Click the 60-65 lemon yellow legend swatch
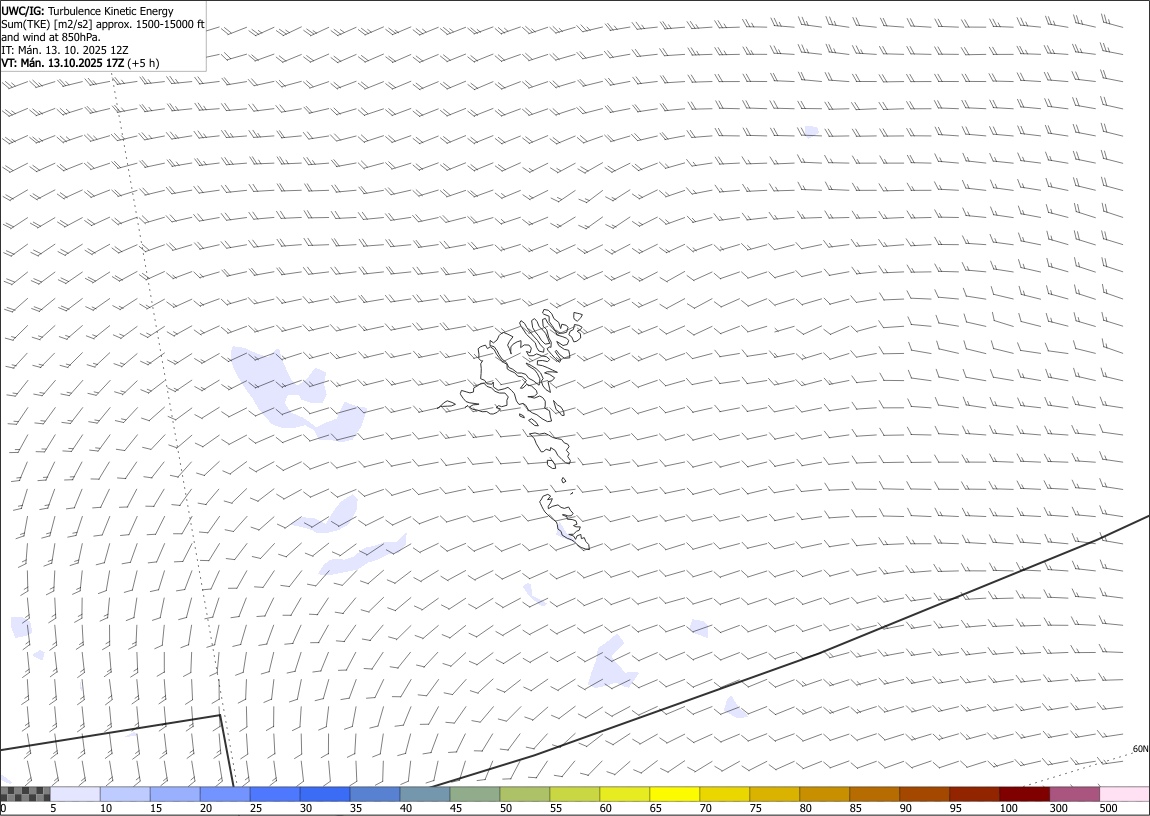This screenshot has width=1150, height=816. pos(624,794)
